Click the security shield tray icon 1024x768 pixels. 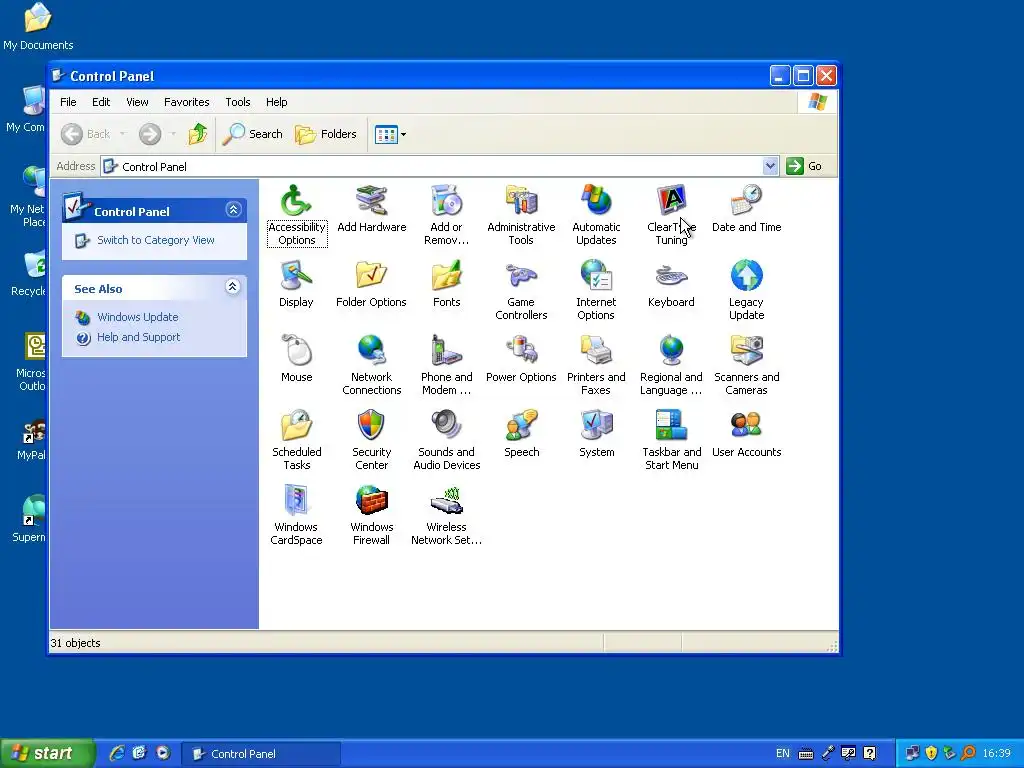click(x=931, y=753)
